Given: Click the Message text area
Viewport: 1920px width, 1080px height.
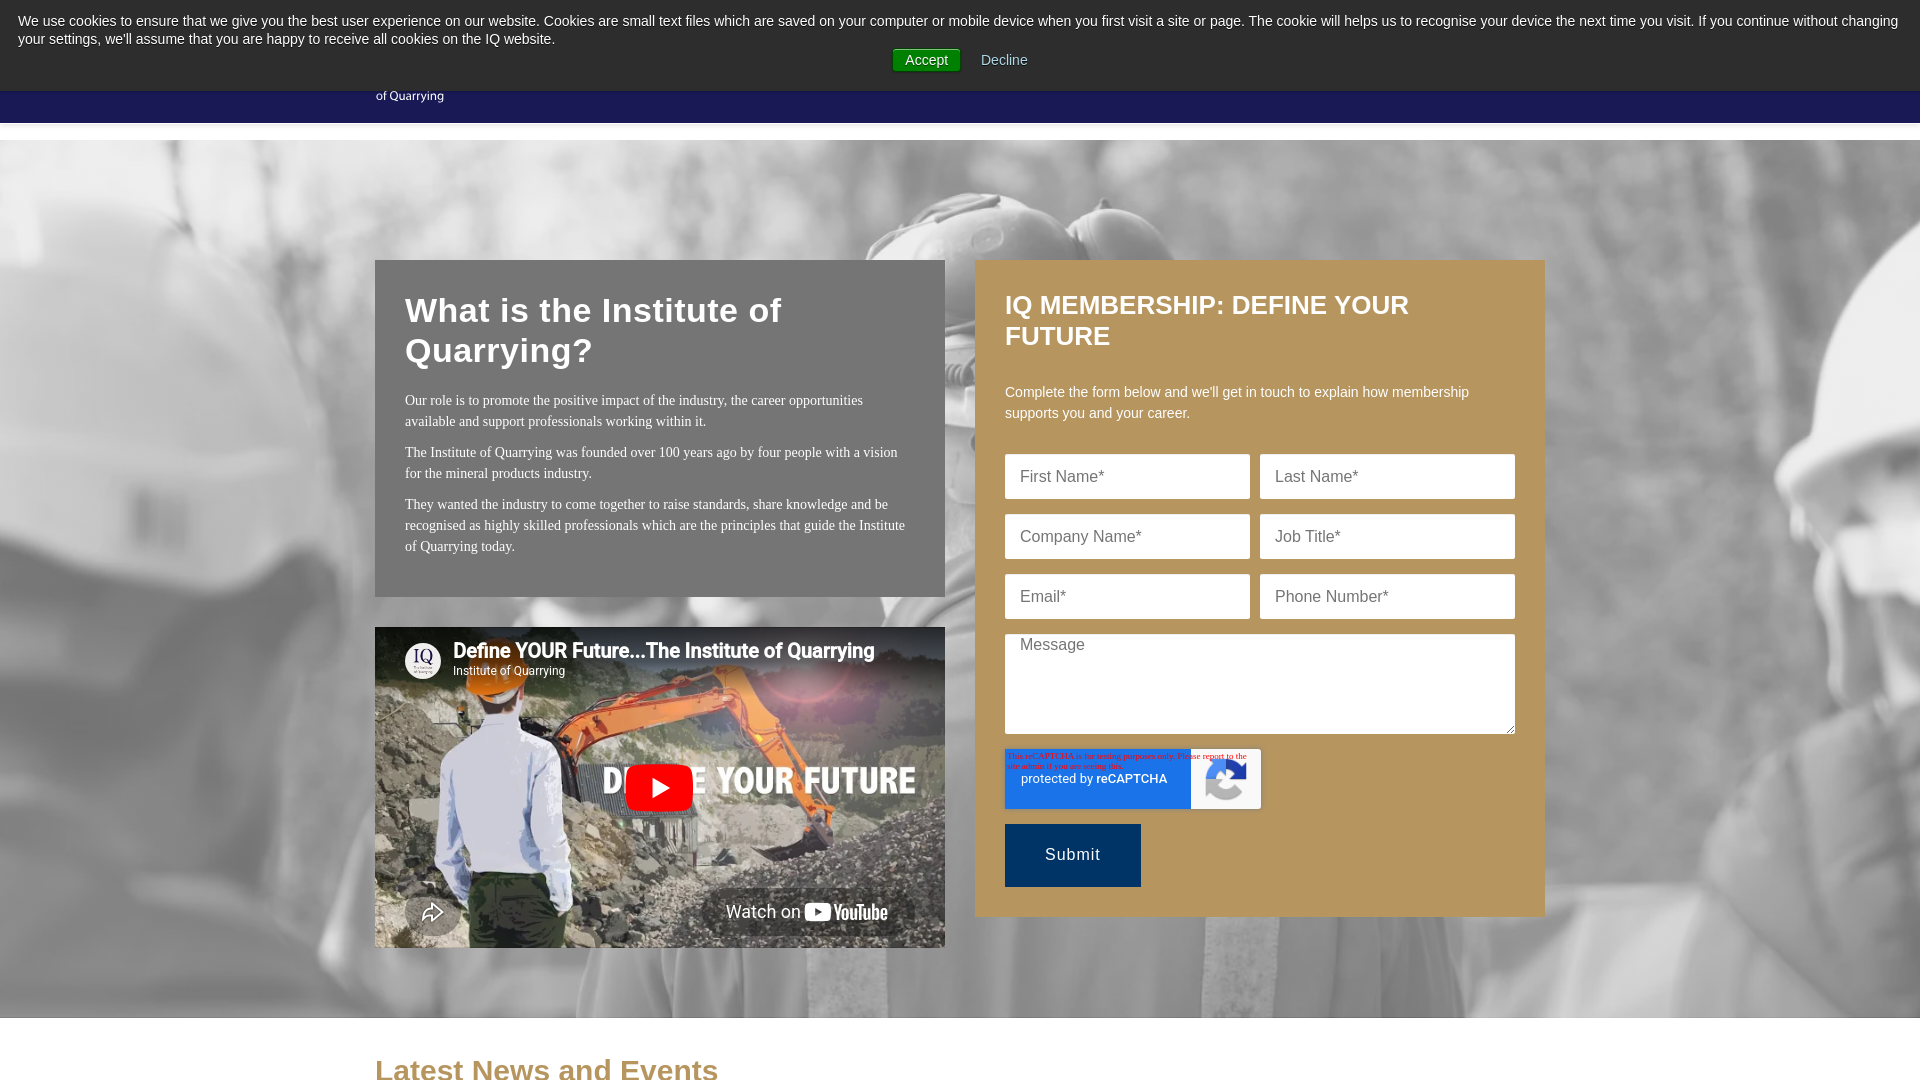Looking at the screenshot, I should (x=1260, y=684).
